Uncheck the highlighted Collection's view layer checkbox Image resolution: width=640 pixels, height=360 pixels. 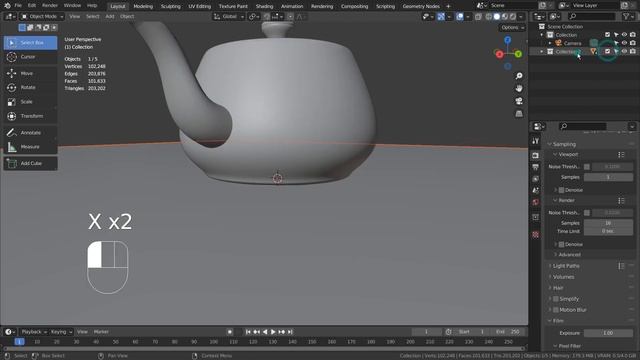[607, 51]
